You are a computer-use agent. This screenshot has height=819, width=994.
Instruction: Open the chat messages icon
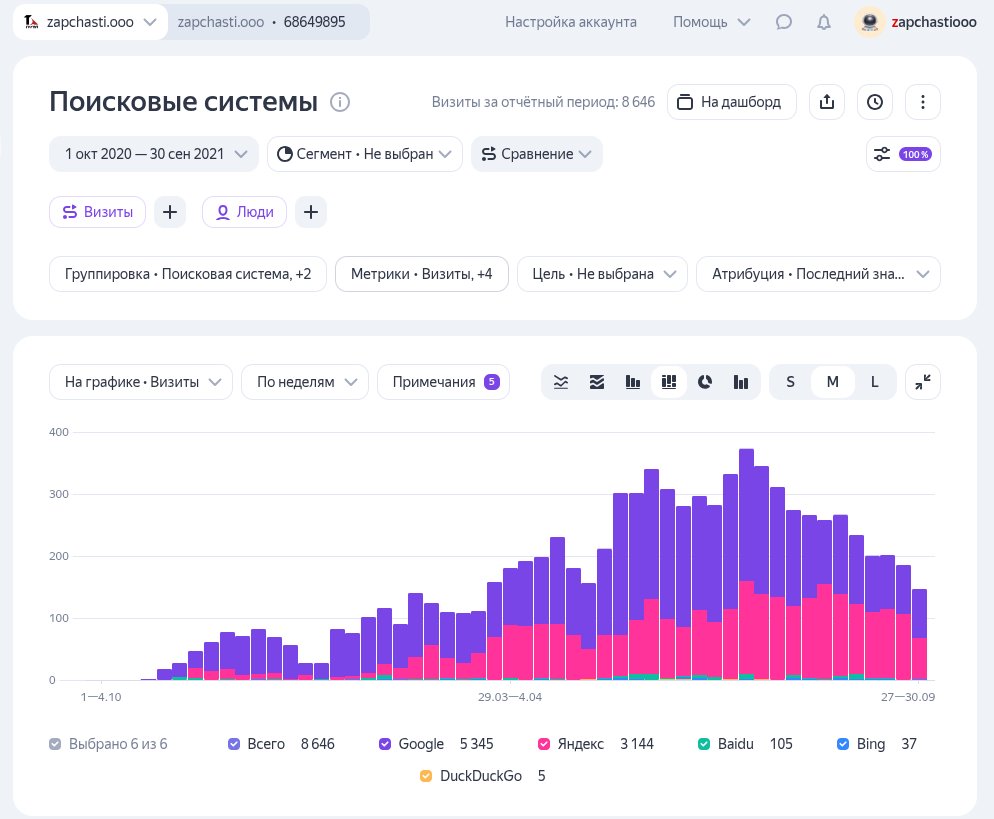point(785,22)
